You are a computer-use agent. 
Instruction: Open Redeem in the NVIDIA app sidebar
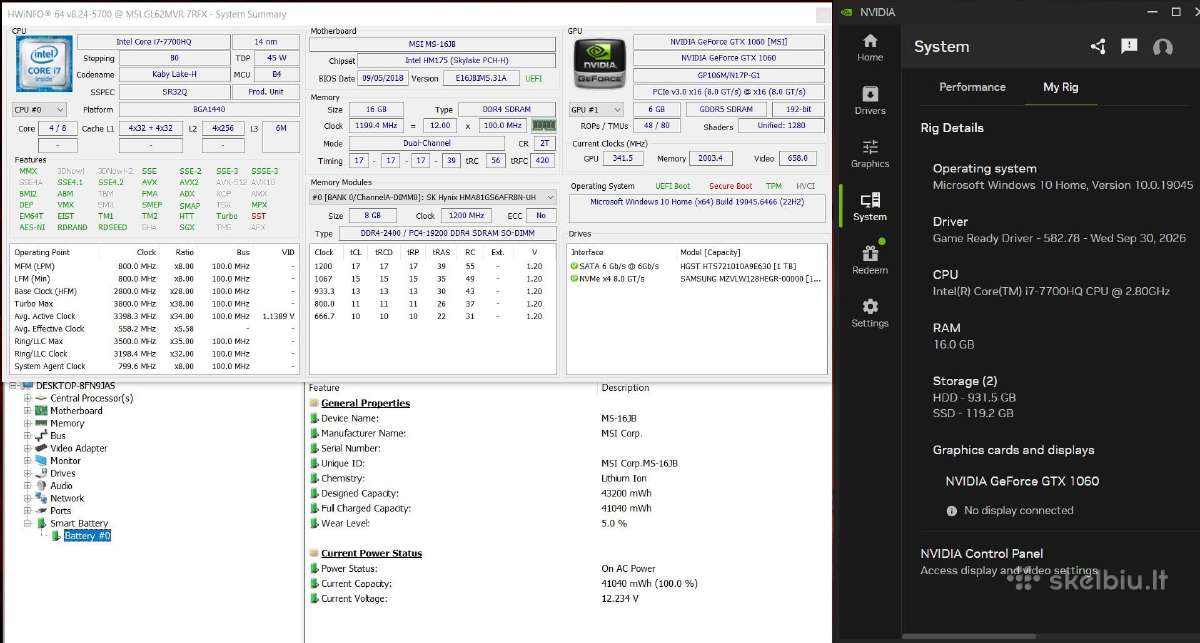[870, 259]
